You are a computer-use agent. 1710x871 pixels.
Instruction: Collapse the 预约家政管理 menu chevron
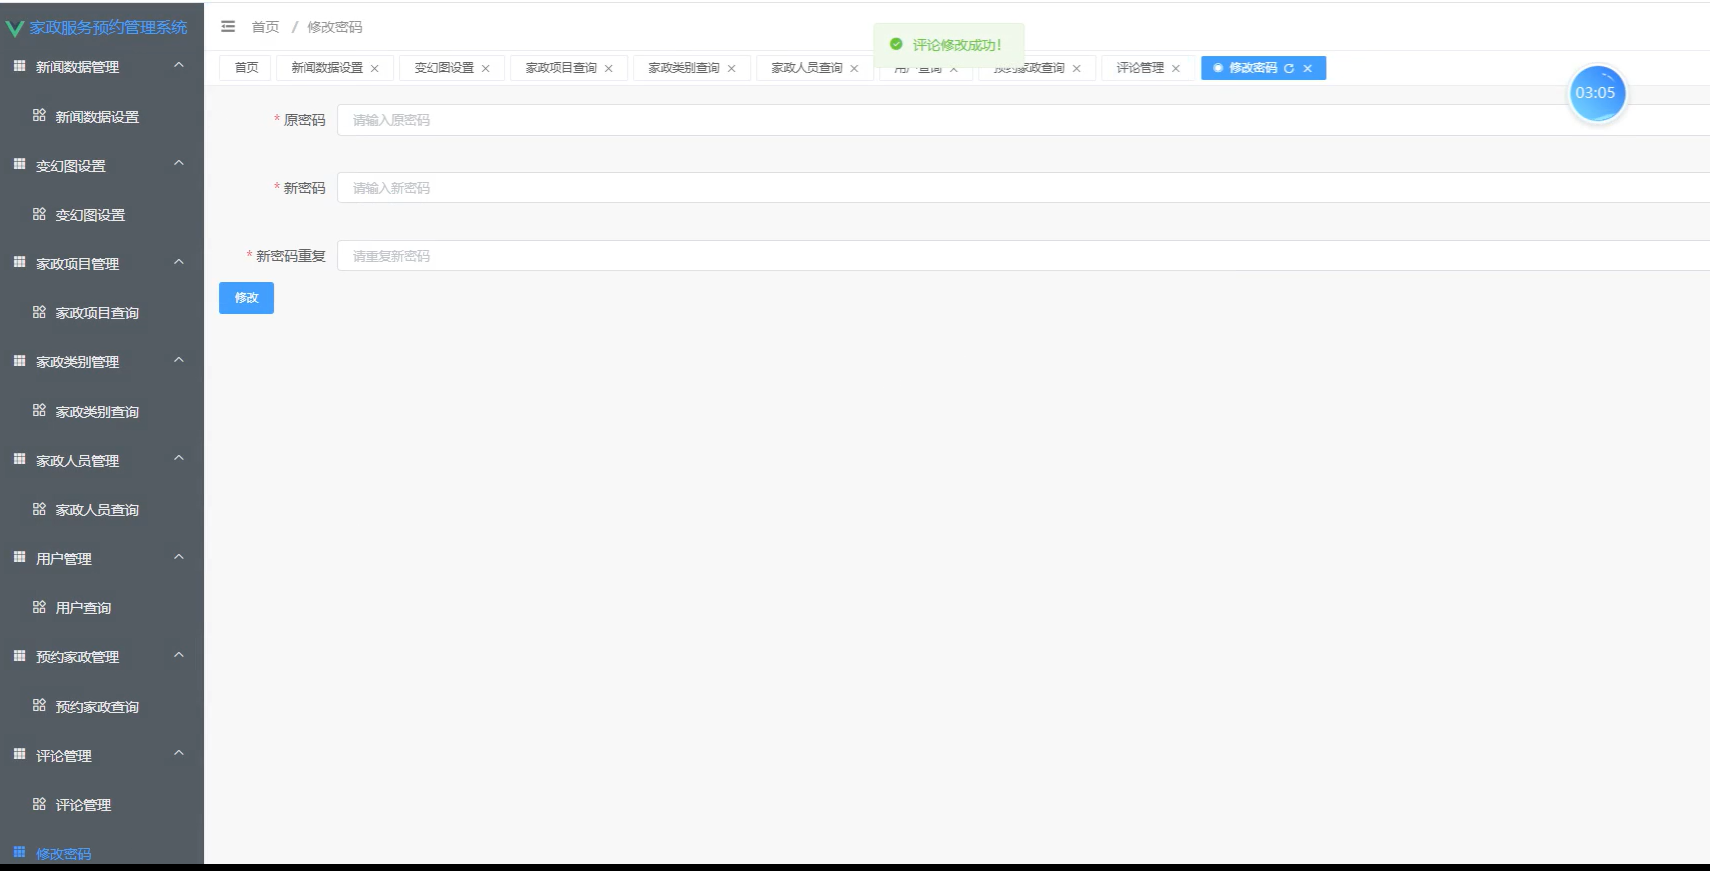point(179,655)
